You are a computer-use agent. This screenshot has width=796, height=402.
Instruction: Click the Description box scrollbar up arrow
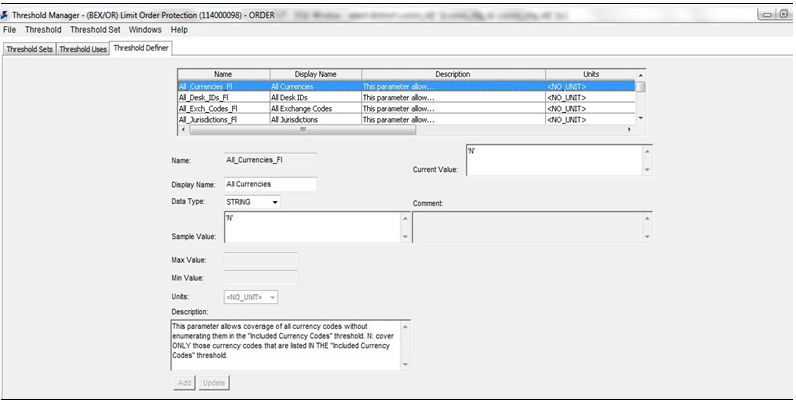[x=405, y=326]
